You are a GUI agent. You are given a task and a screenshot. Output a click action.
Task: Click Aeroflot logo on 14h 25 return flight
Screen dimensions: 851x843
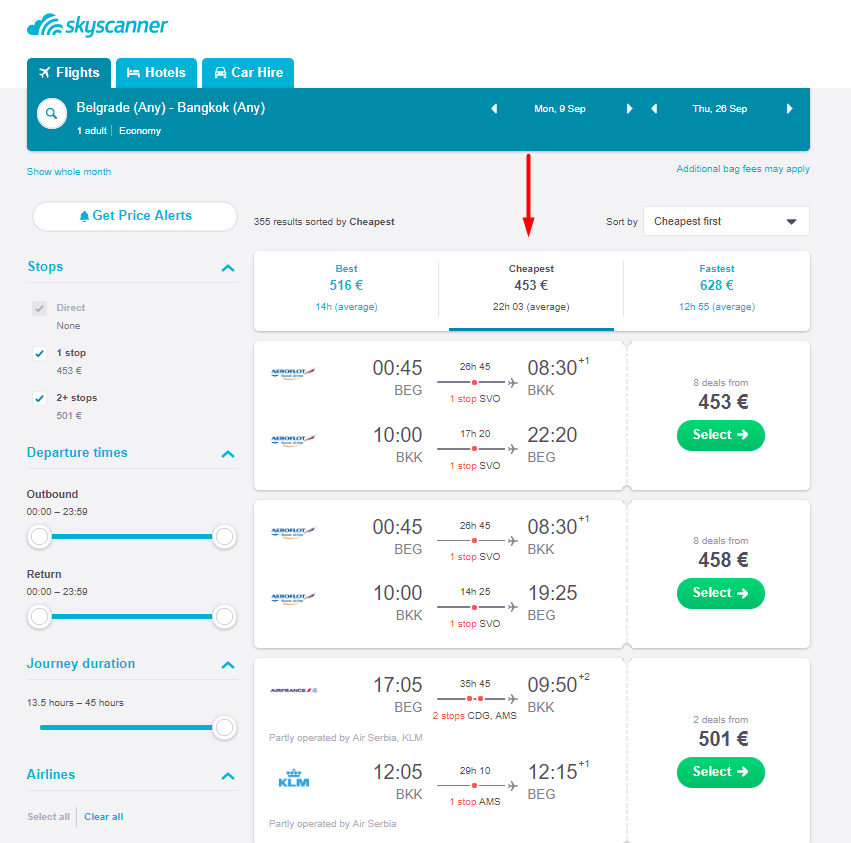point(293,598)
